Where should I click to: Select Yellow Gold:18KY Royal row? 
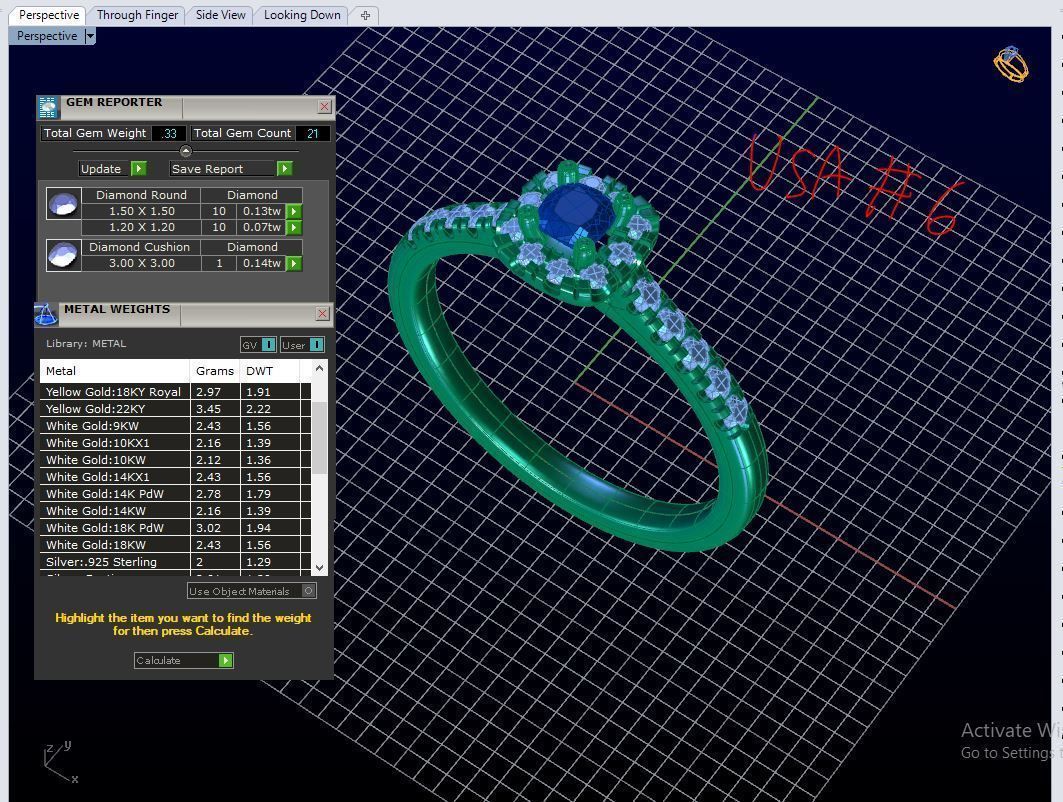pos(175,392)
